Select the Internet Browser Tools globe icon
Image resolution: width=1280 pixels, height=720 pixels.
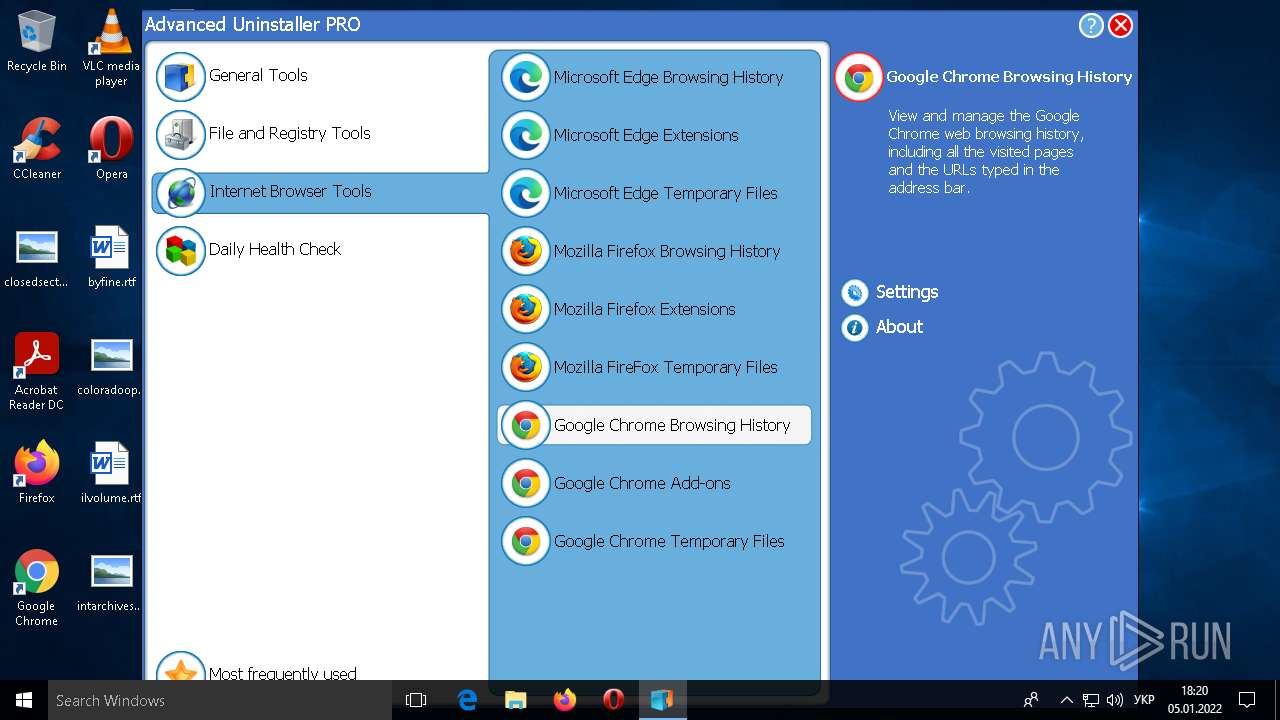pyautogui.click(x=181, y=193)
